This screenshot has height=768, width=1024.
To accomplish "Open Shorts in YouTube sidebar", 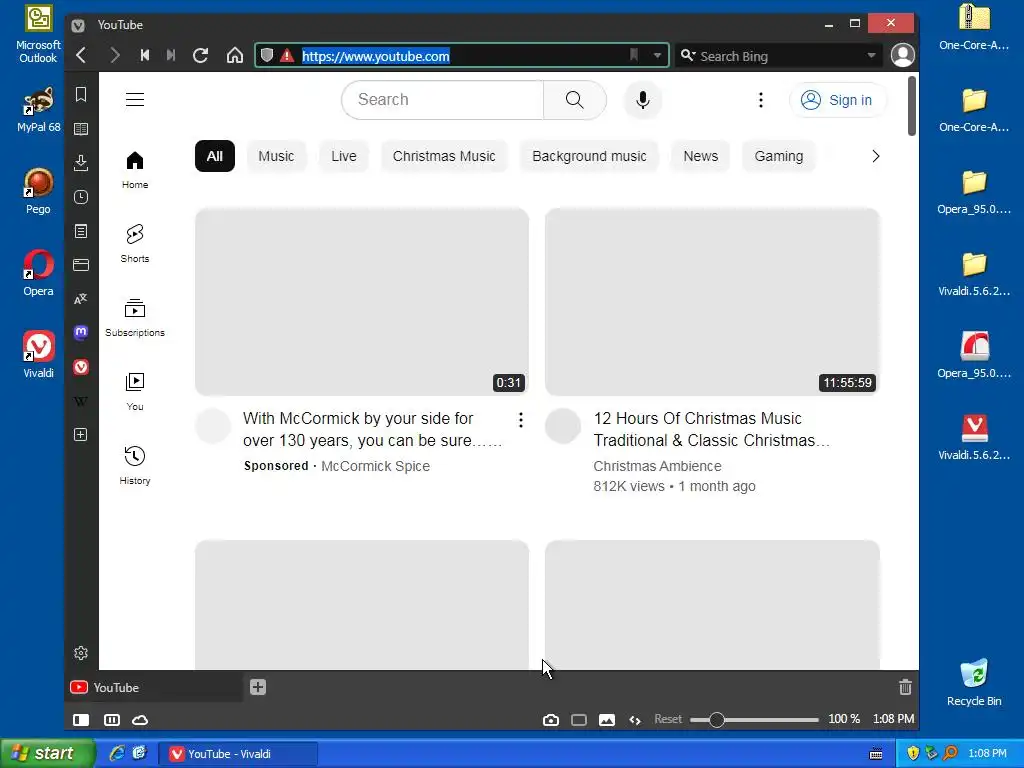I will [x=135, y=244].
